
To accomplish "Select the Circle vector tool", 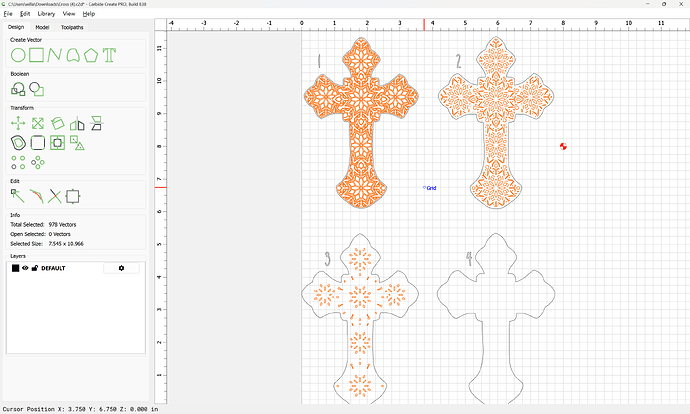I will [17, 53].
